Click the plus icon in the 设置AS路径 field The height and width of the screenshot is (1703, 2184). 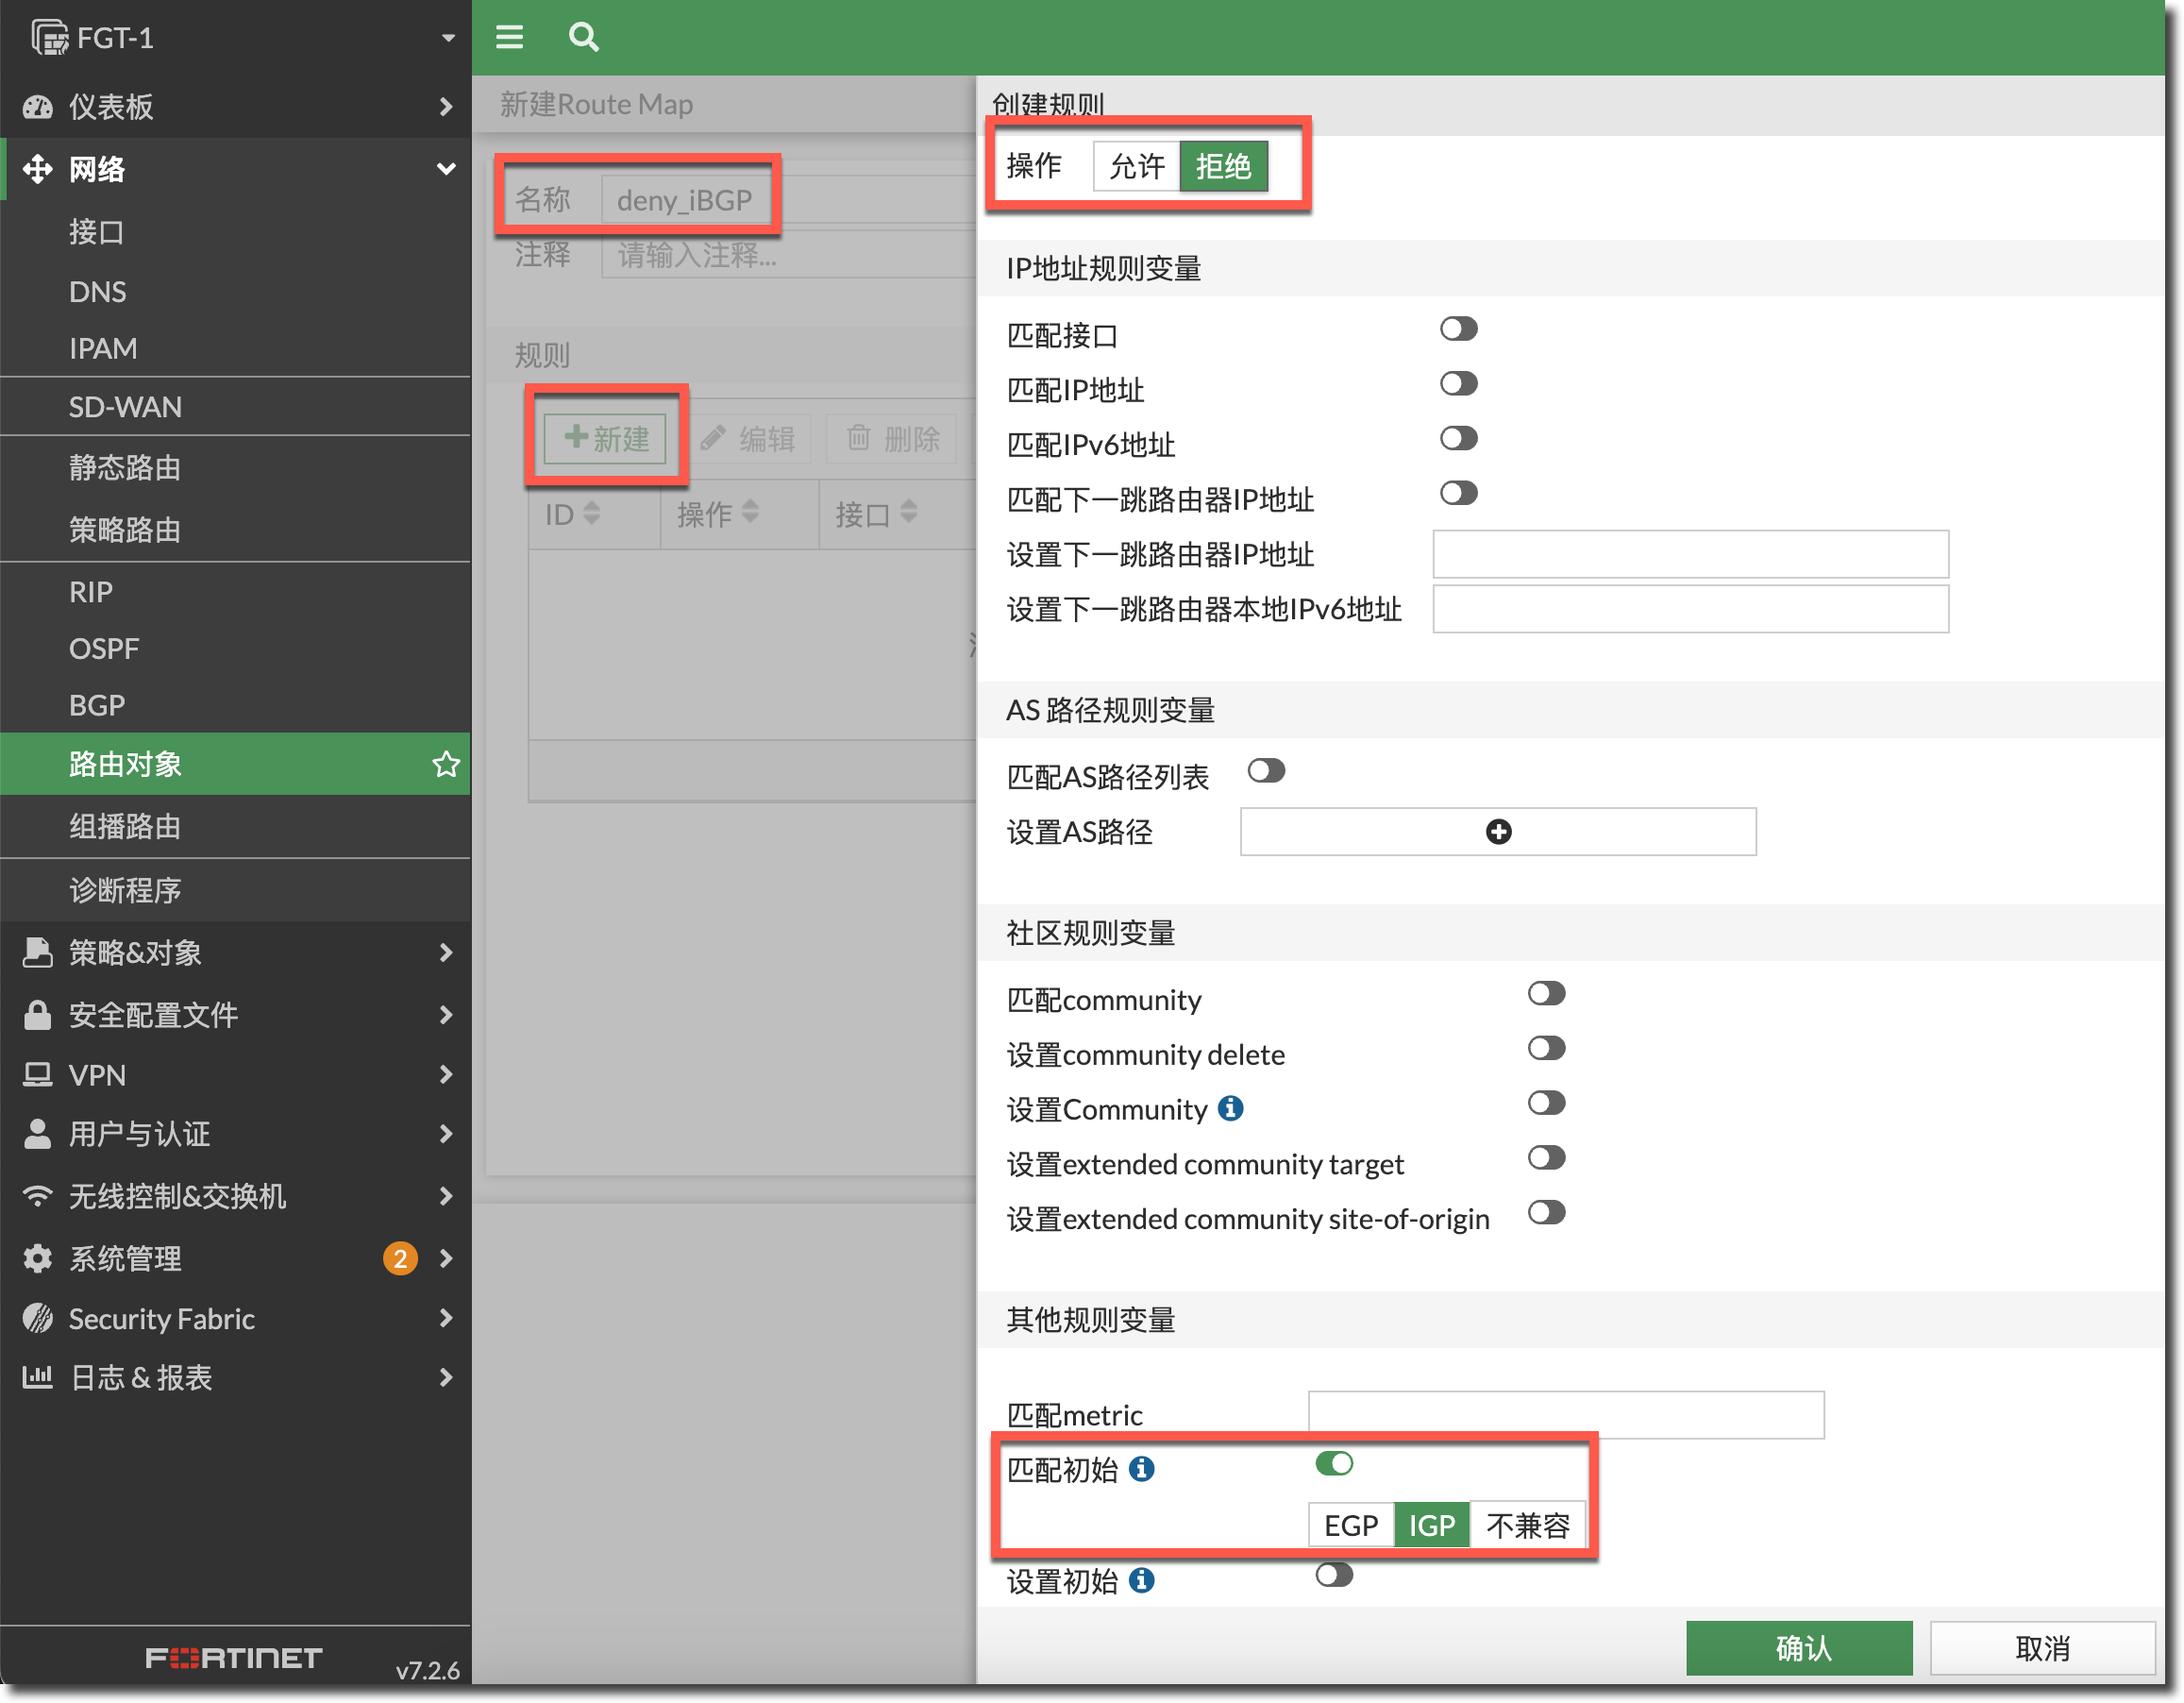point(1497,832)
